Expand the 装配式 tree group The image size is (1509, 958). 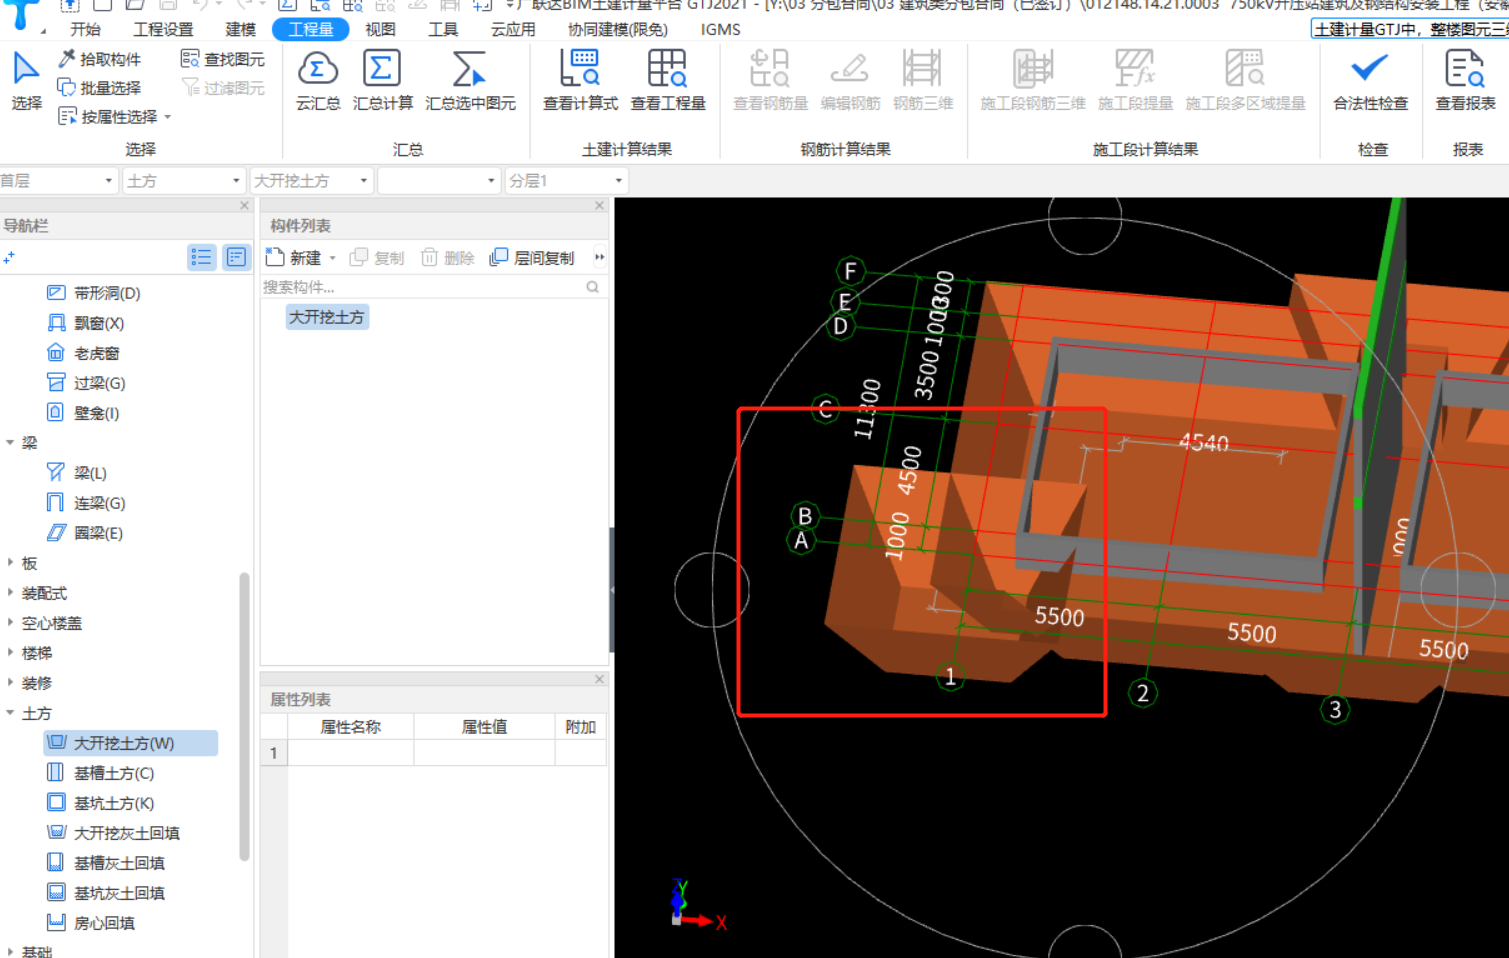tap(10, 593)
